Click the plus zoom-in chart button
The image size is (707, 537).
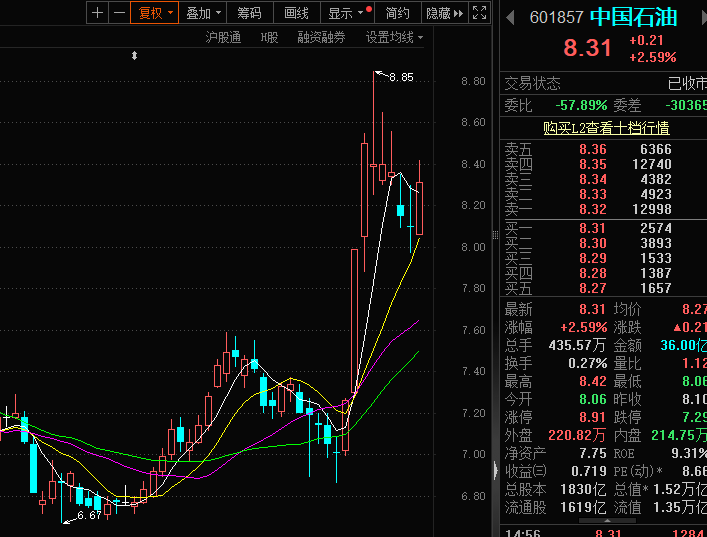(97, 13)
